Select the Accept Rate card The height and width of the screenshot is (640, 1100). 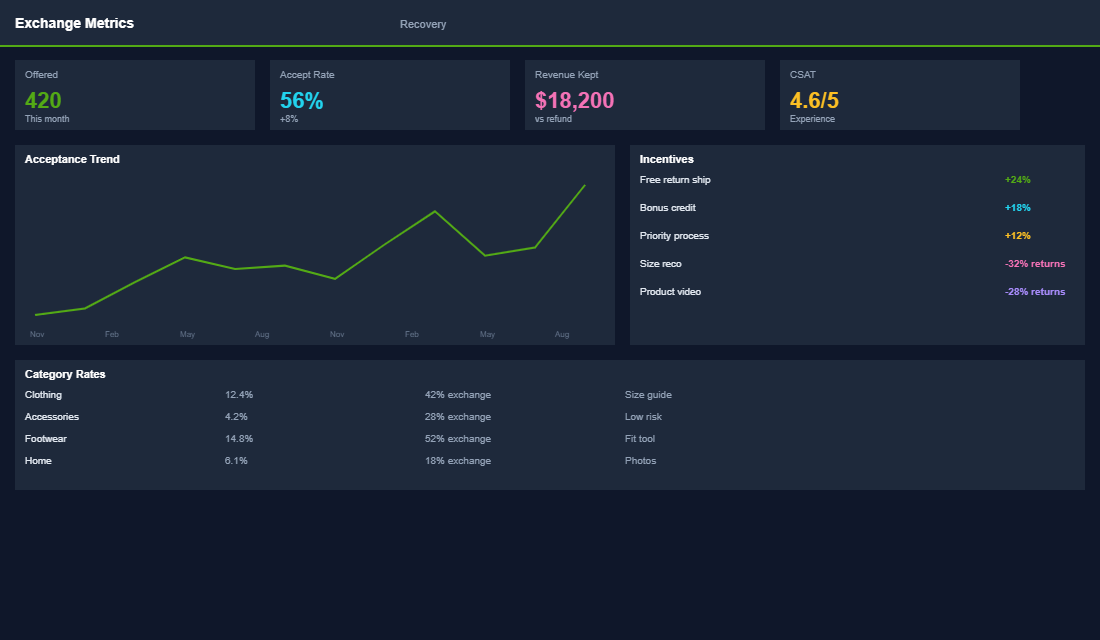[390, 95]
